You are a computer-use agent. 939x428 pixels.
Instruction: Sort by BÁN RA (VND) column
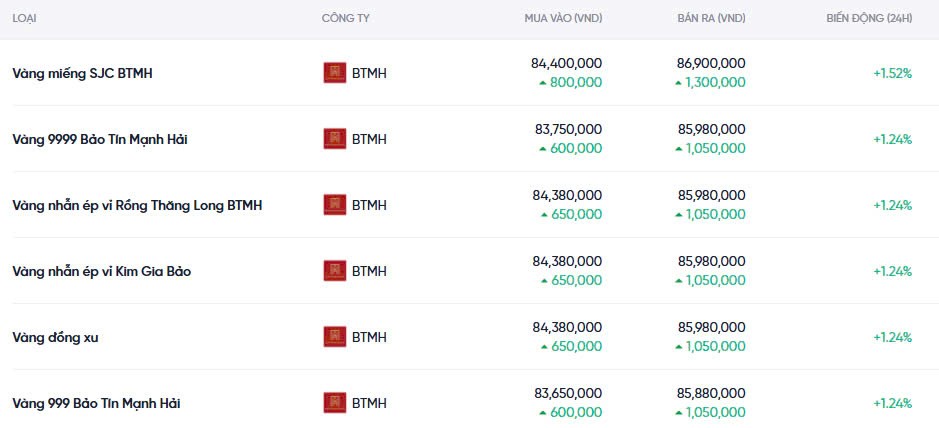(711, 19)
